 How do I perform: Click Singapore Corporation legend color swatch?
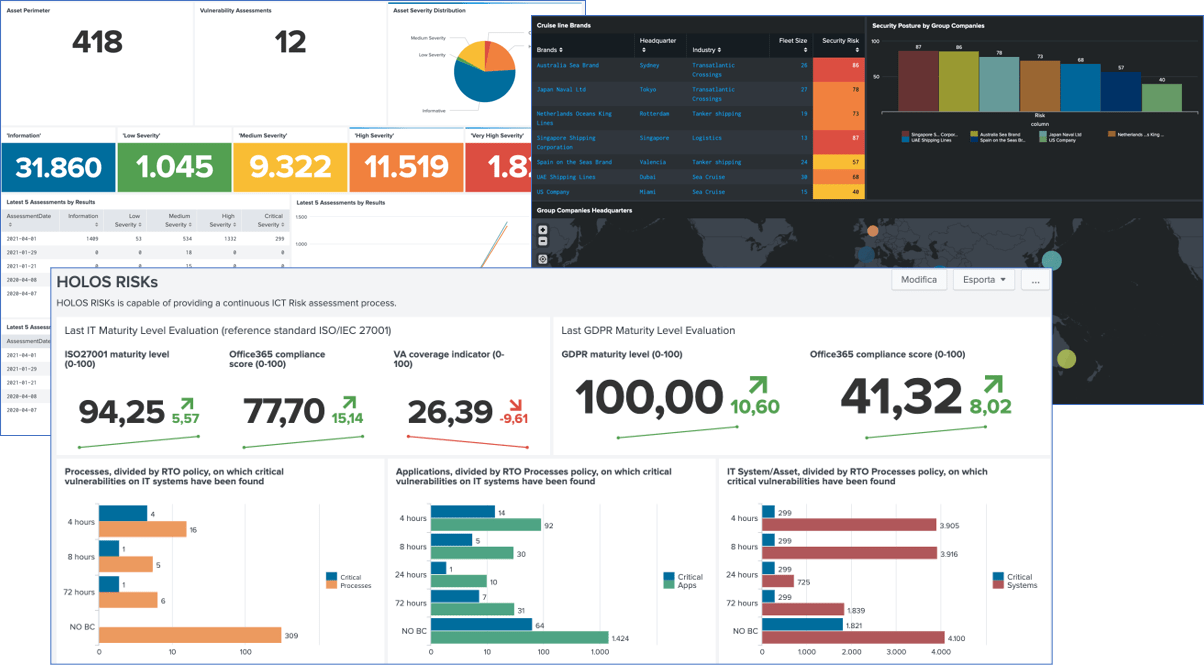pyautogui.click(x=905, y=133)
